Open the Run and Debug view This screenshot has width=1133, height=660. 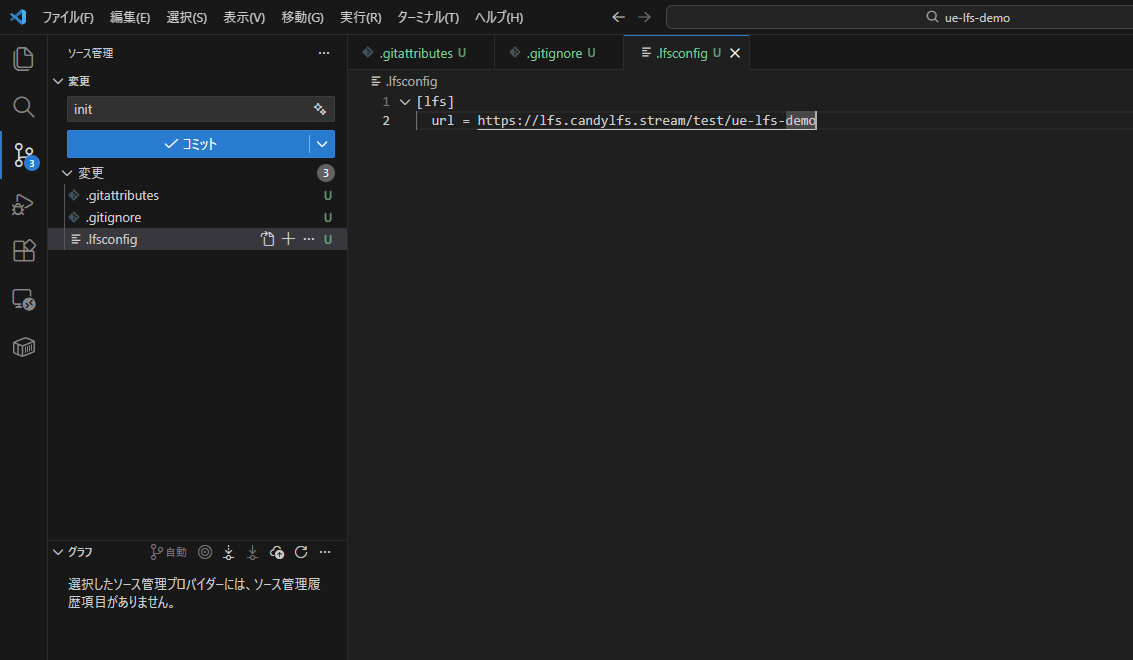pyautogui.click(x=23, y=204)
